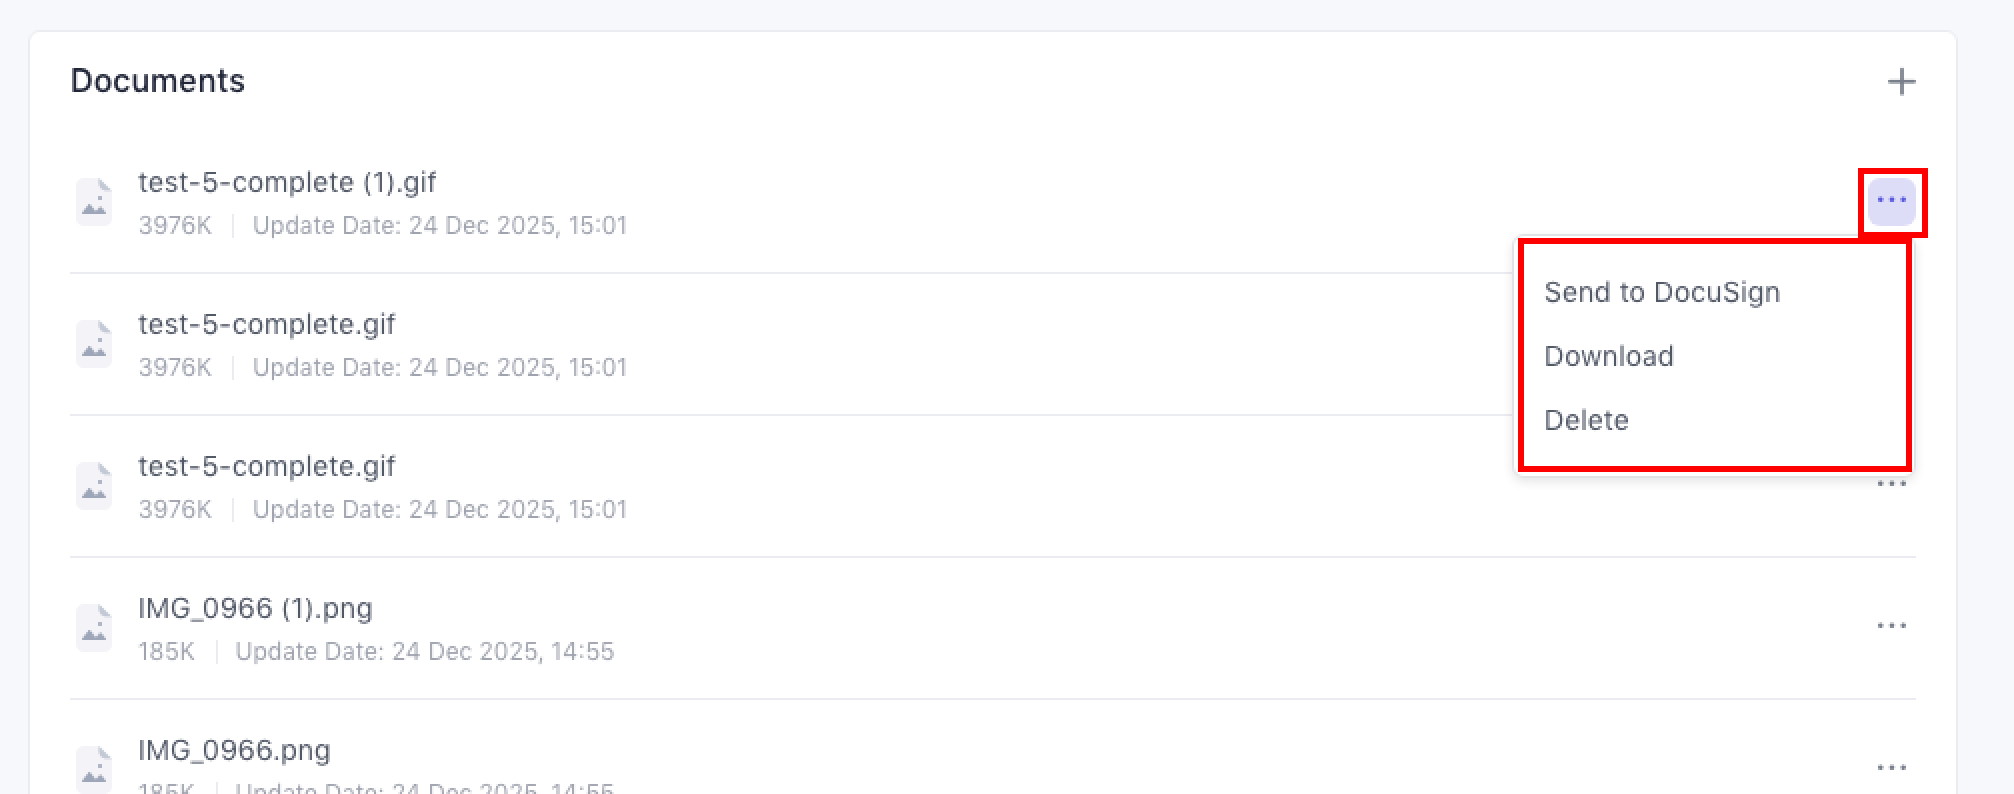
Task: Pick Delete from the document menu
Action: [1586, 420]
